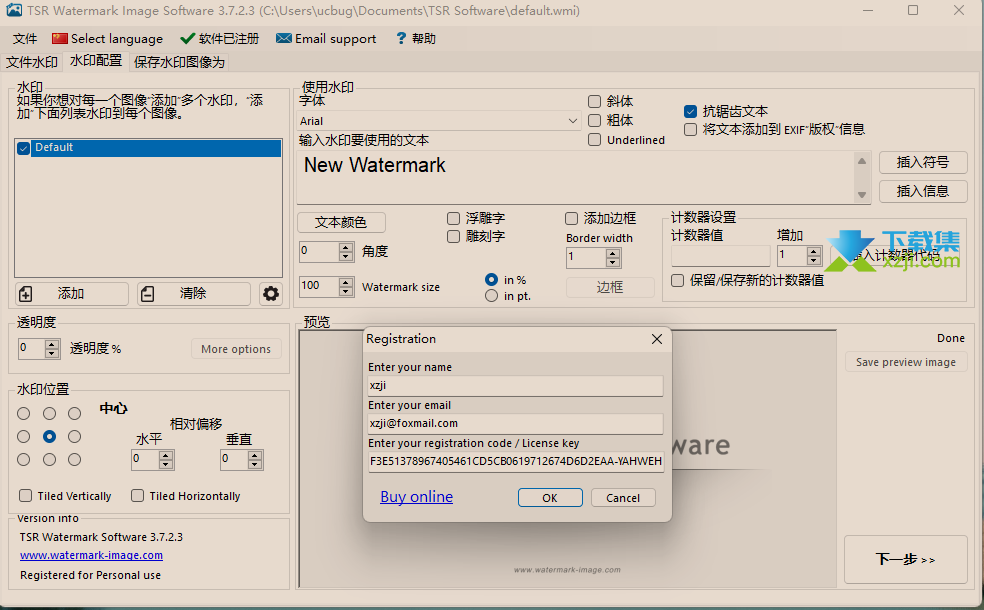This screenshot has width=984, height=610.
Task: Check the 添加边框 checkbox
Action: [x=571, y=218]
